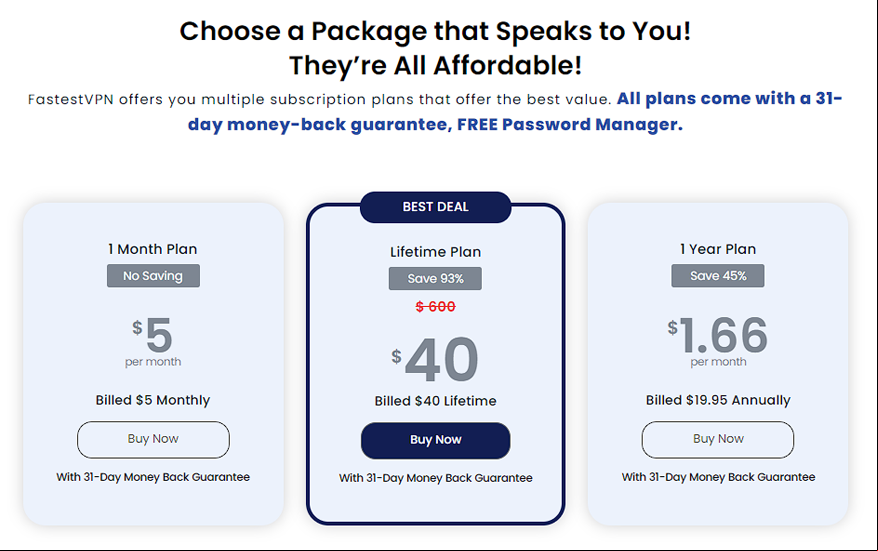
Task: Click Billed $5 Monthly text
Action: point(153,400)
